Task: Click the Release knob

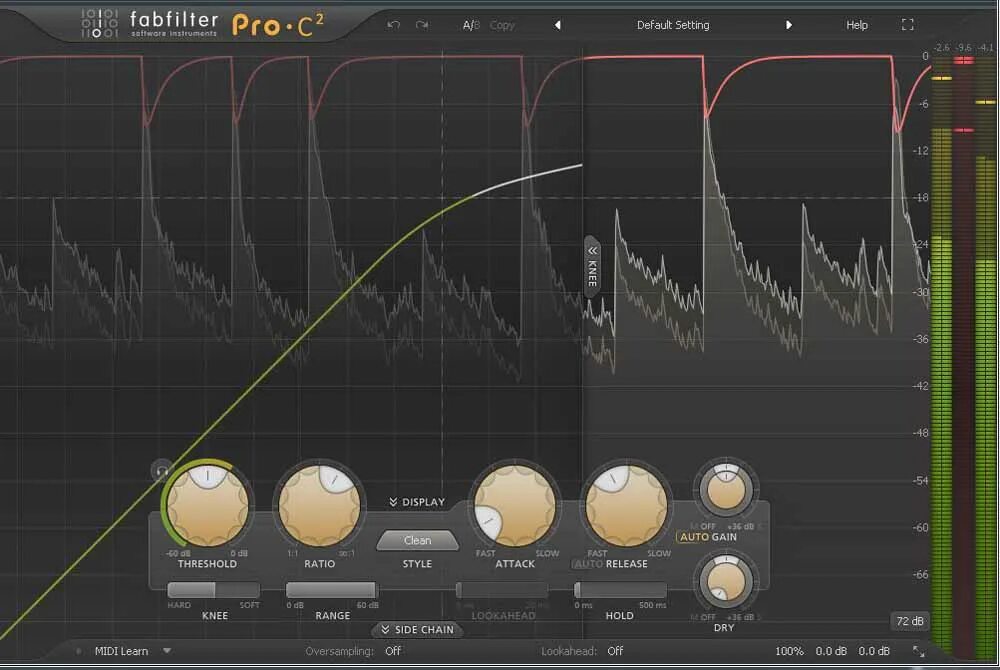Action: 626,505
